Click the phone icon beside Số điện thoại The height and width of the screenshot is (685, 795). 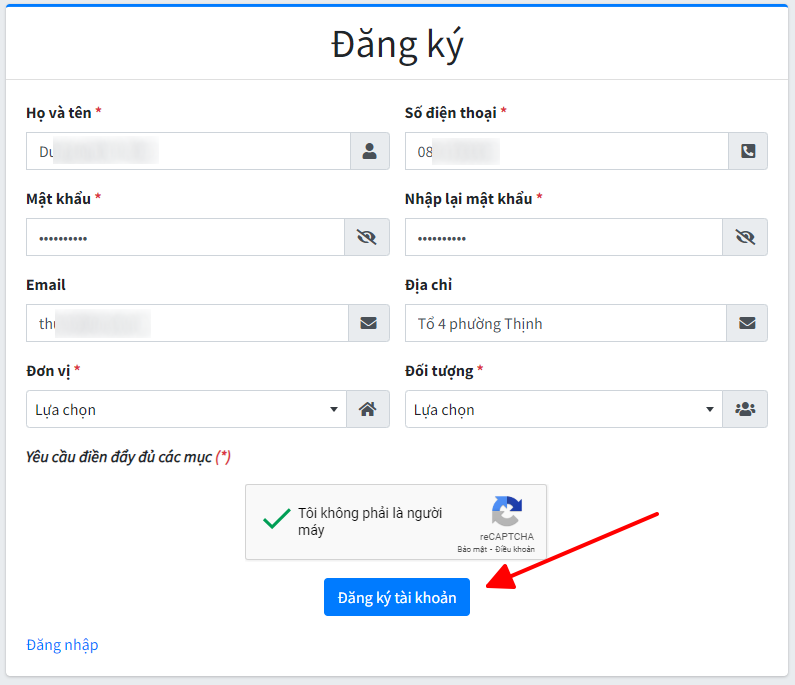(x=747, y=151)
